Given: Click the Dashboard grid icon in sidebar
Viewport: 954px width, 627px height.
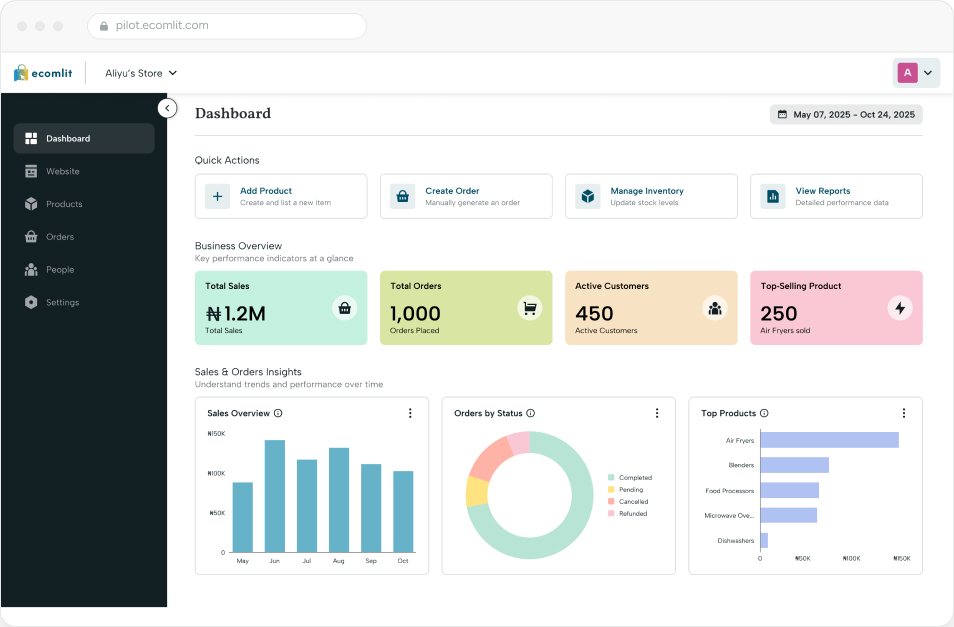Looking at the screenshot, I should 31,139.
